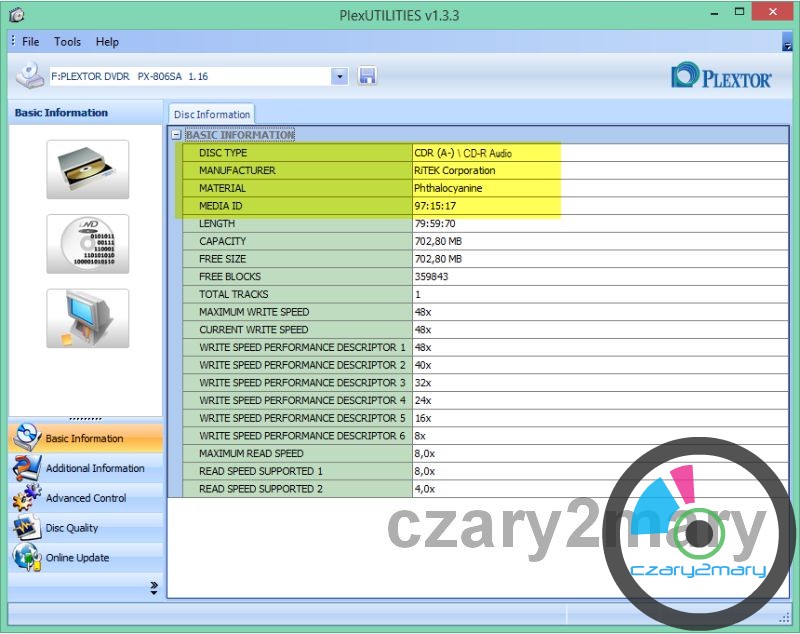
Task: Click the Plextor logo
Action: pyautogui.click(x=721, y=77)
